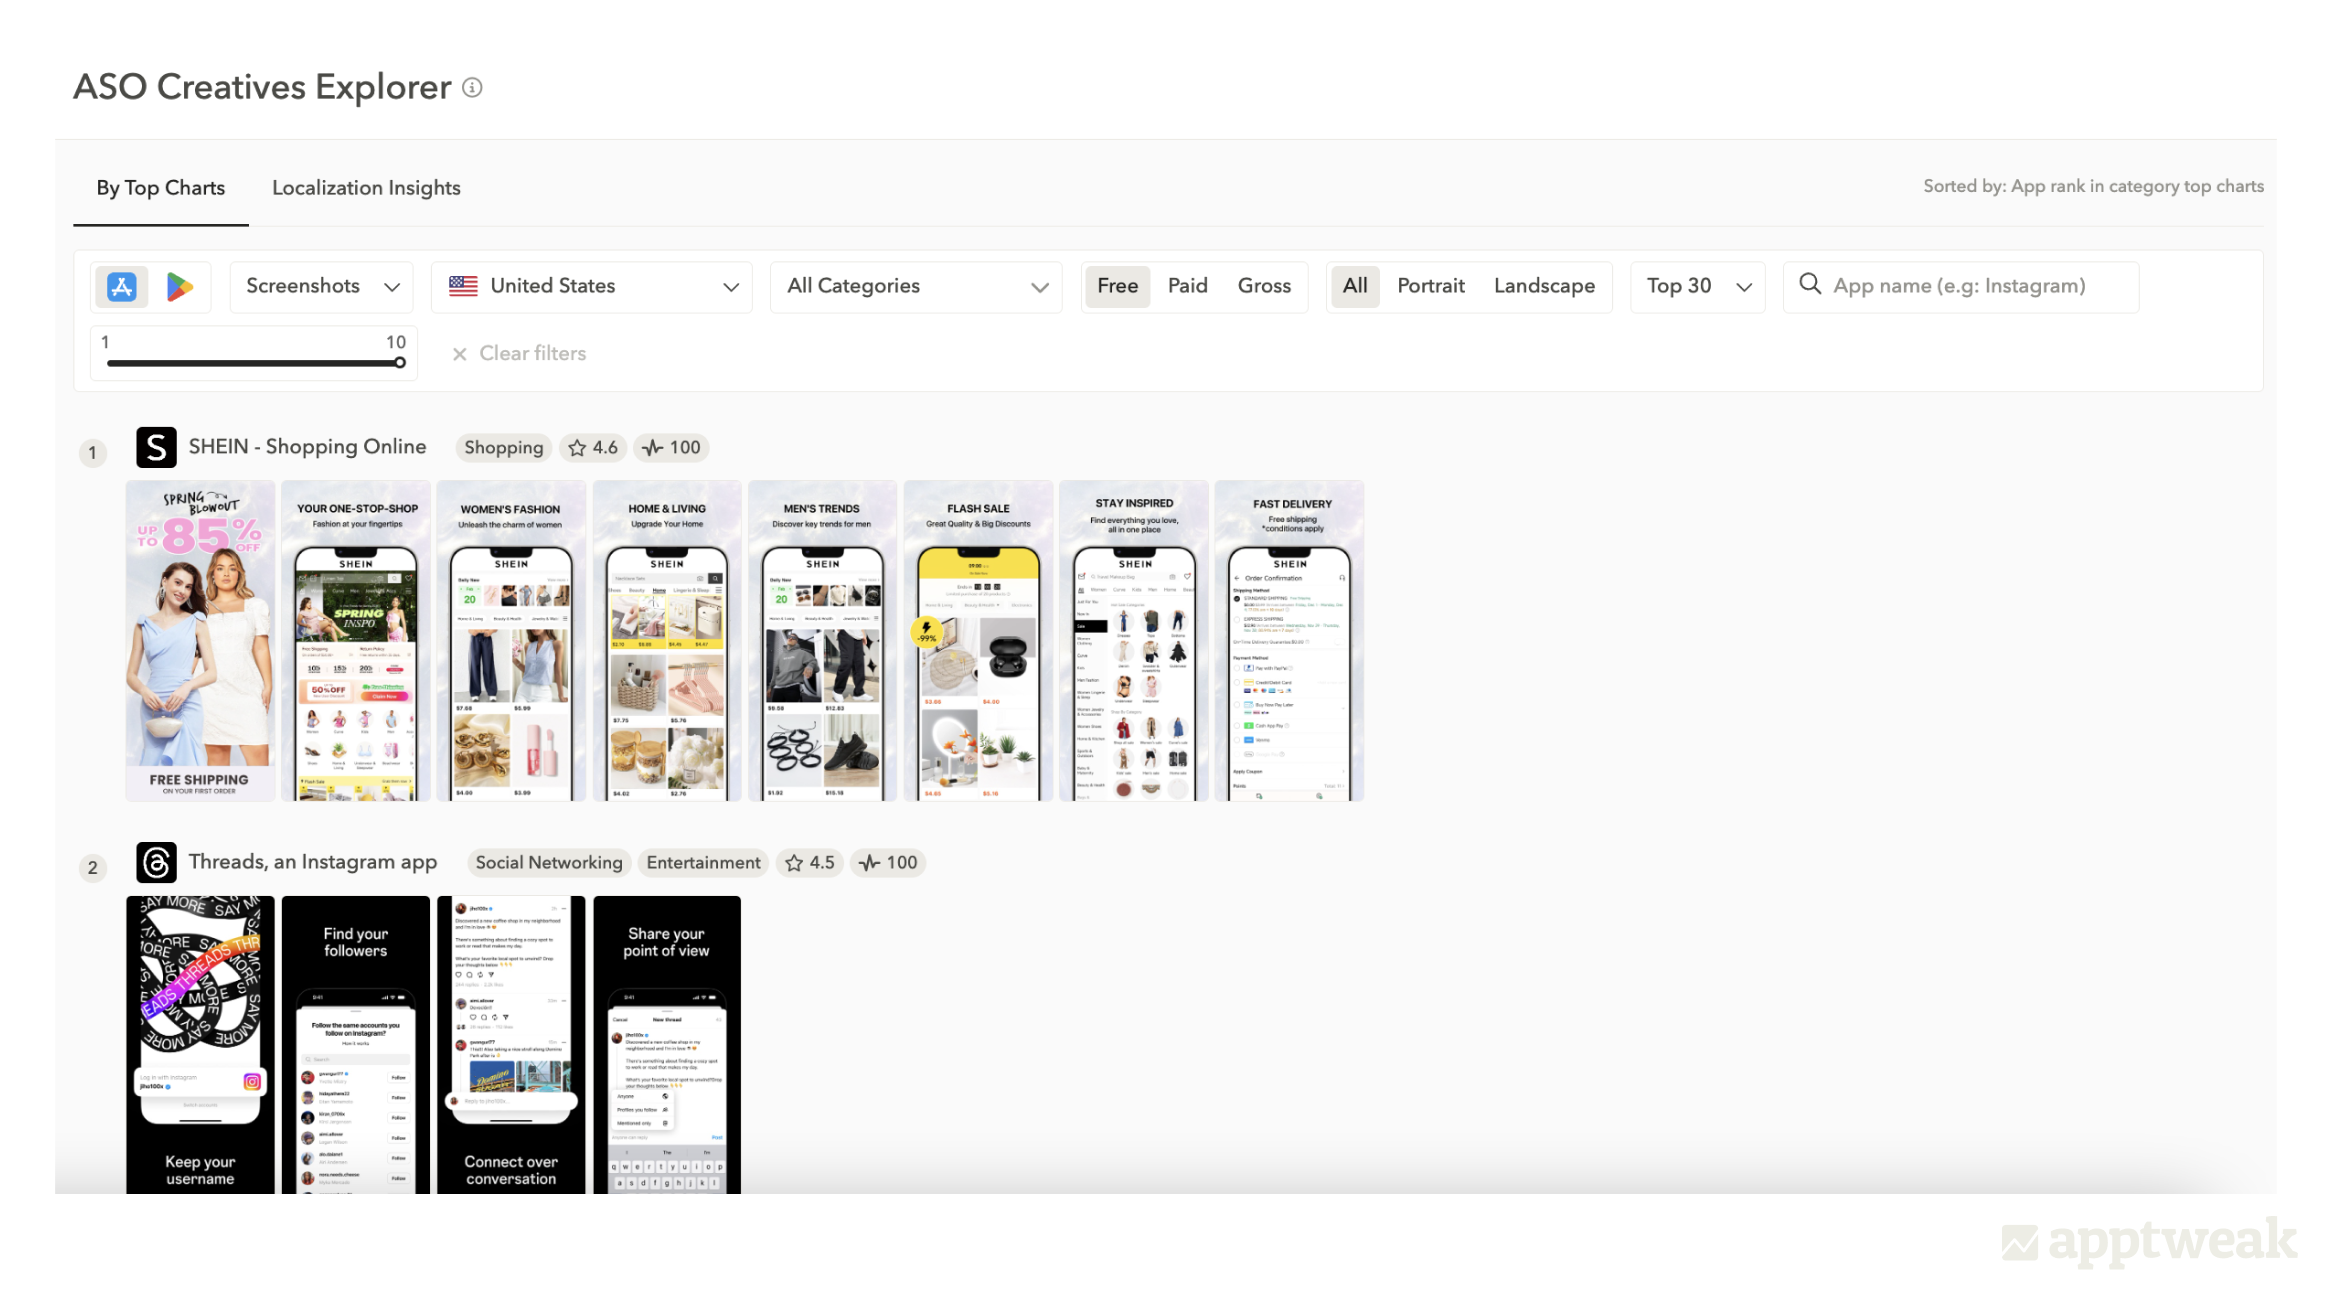Click the Entertainment category tag
The height and width of the screenshot is (1296, 2332).
[703, 863]
